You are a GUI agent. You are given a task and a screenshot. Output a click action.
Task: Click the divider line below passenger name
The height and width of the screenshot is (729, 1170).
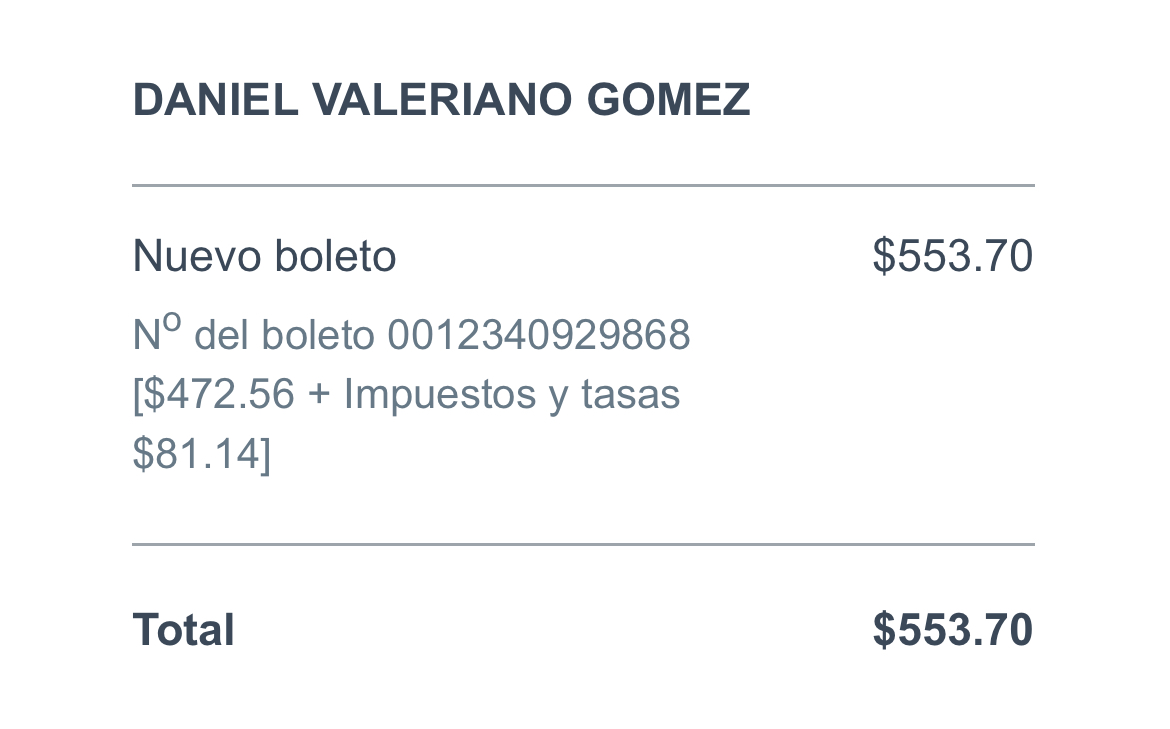(584, 185)
